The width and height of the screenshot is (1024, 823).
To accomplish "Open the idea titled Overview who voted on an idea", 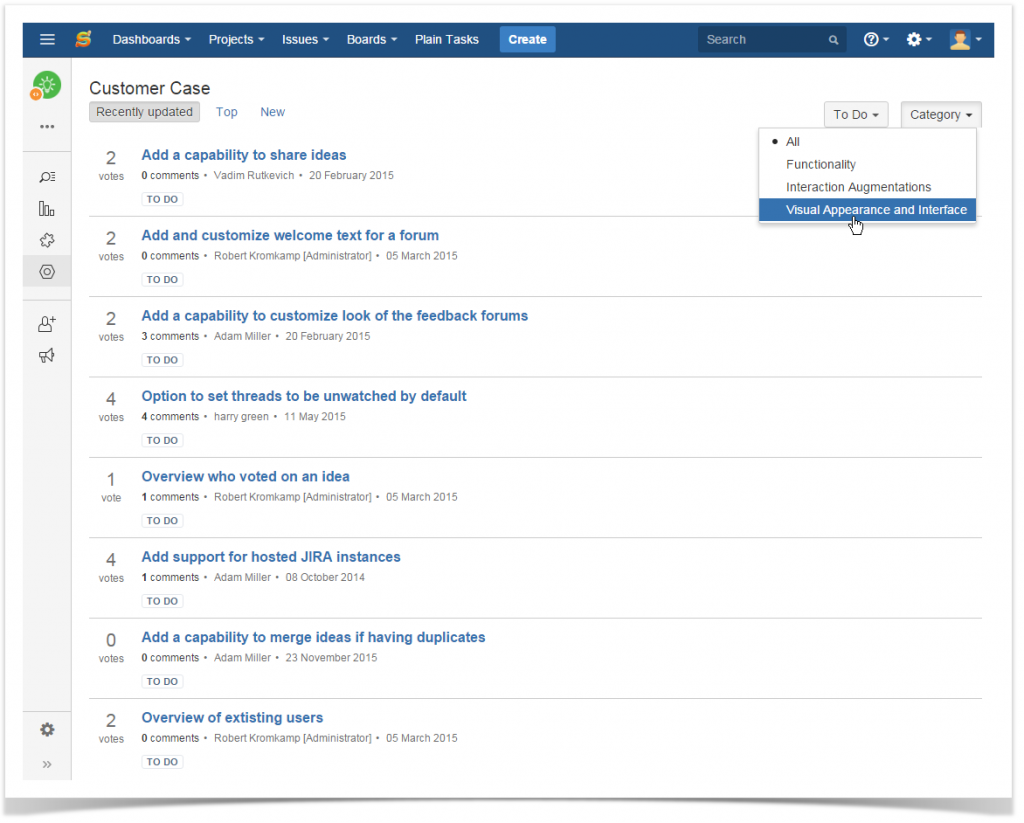I will pyautogui.click(x=245, y=476).
